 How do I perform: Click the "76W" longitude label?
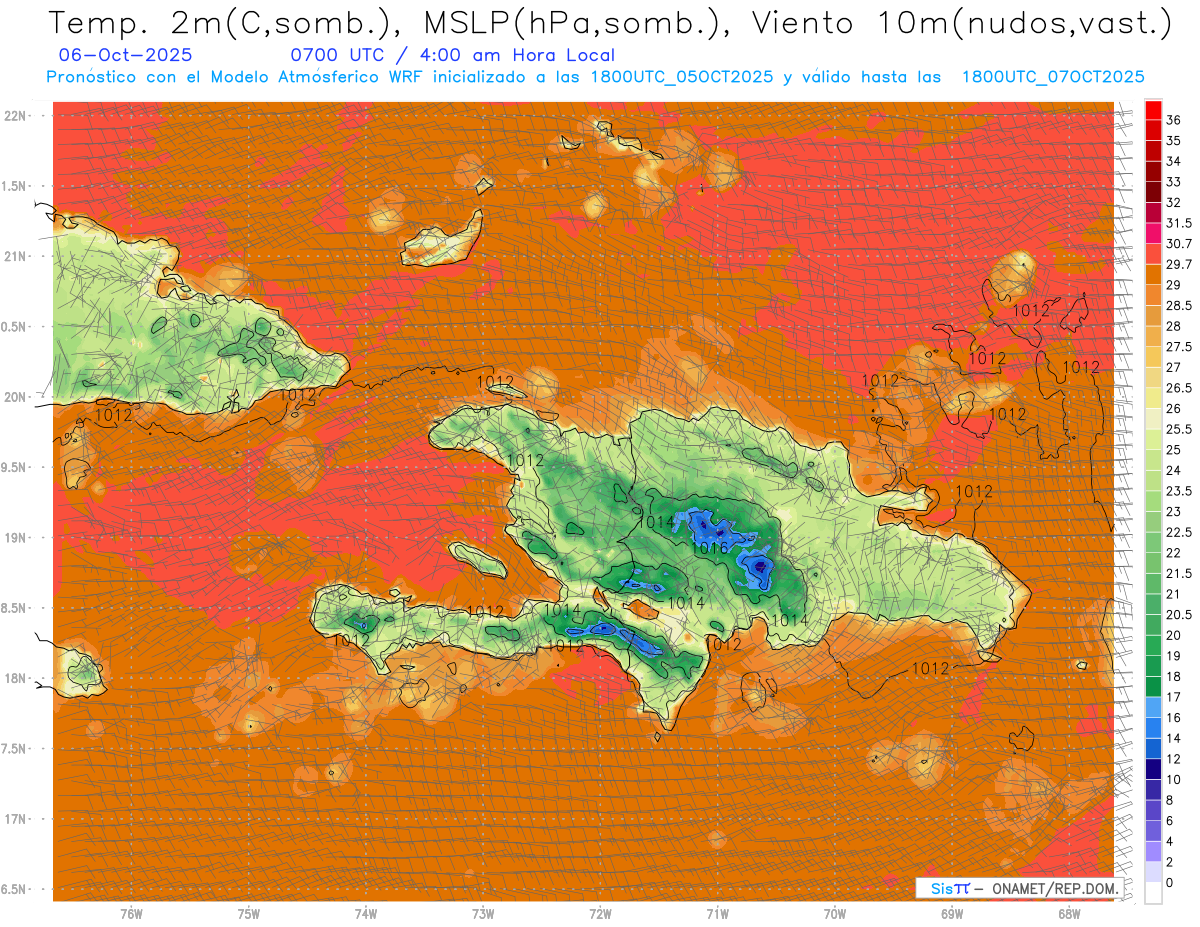[131, 914]
